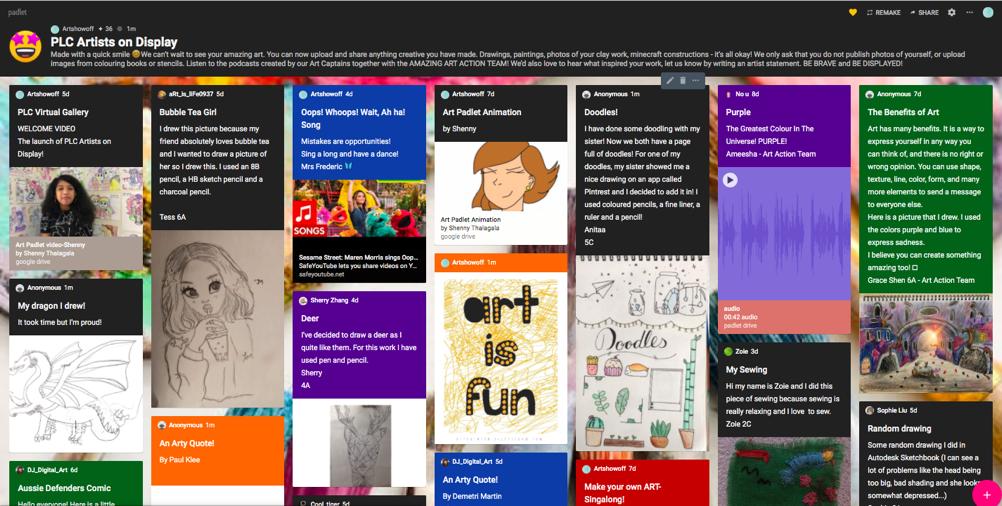Open the Bubble Tea Girl sketch image

pyautogui.click(x=217, y=318)
